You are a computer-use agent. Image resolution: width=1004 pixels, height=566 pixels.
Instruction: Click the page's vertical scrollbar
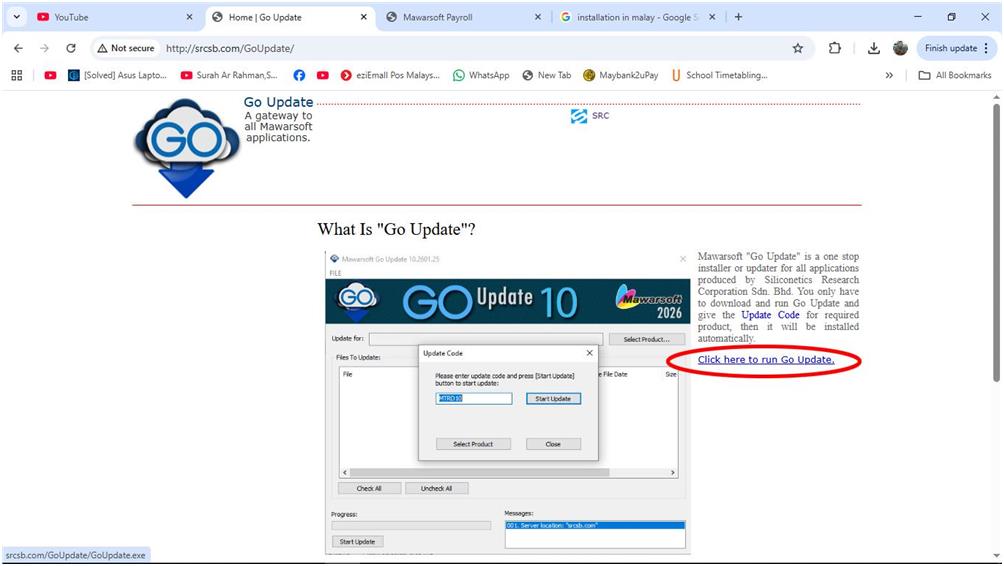(995, 240)
